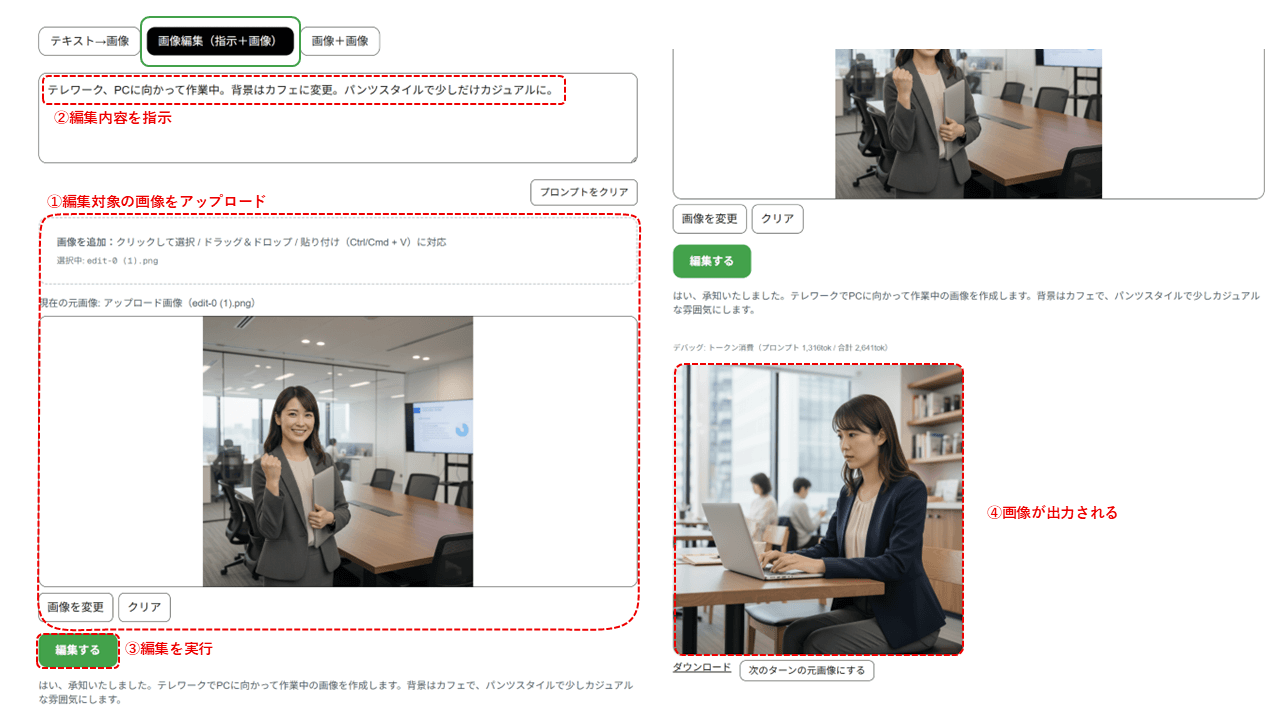
Task: Click the green 編集する button below upload area
Action: pos(77,648)
